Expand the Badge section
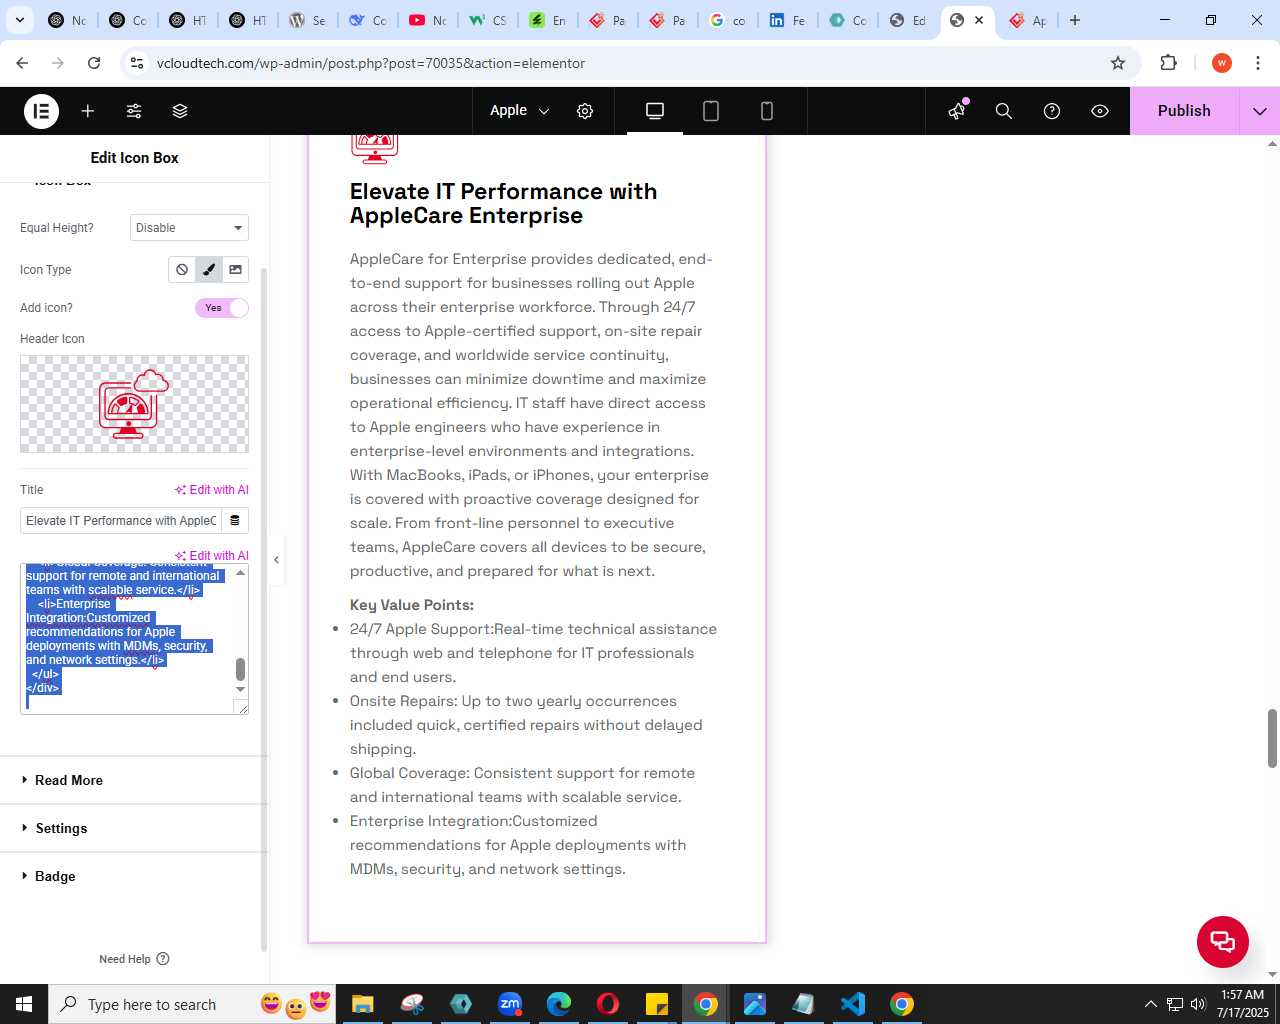 134,876
